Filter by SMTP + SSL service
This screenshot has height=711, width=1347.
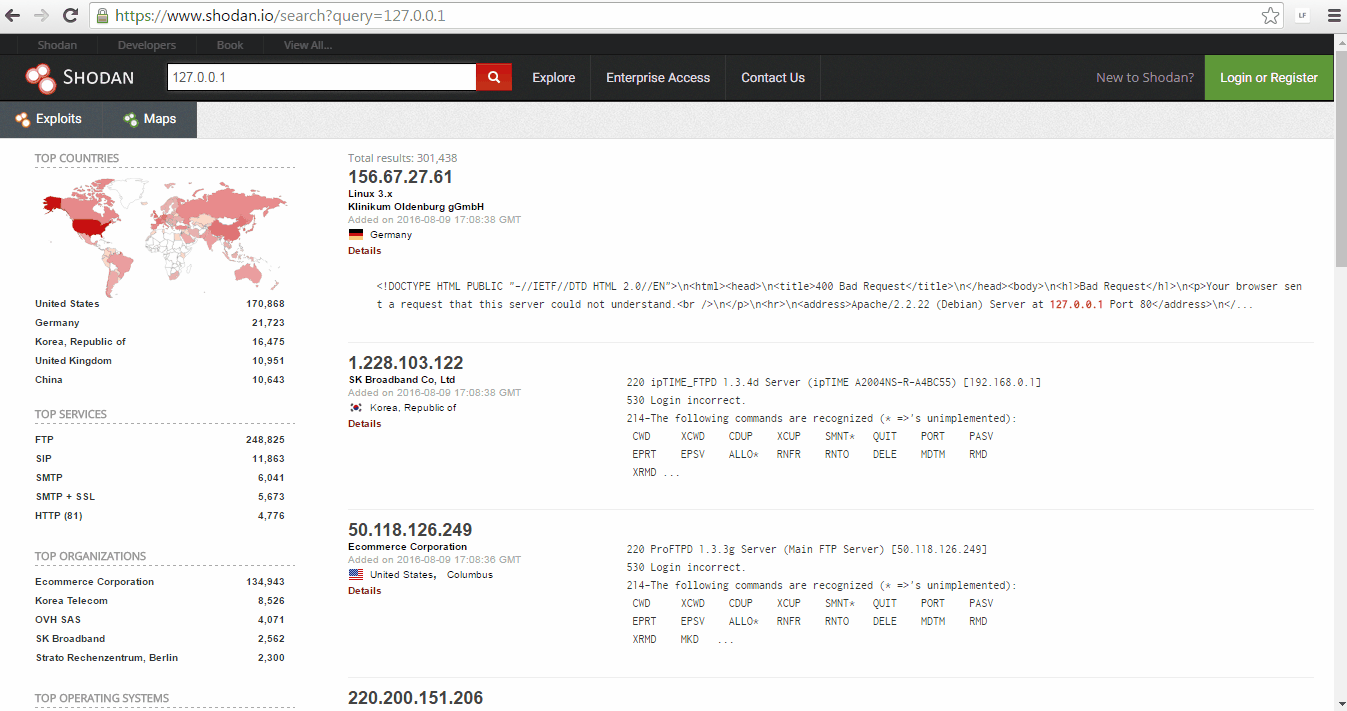point(65,497)
